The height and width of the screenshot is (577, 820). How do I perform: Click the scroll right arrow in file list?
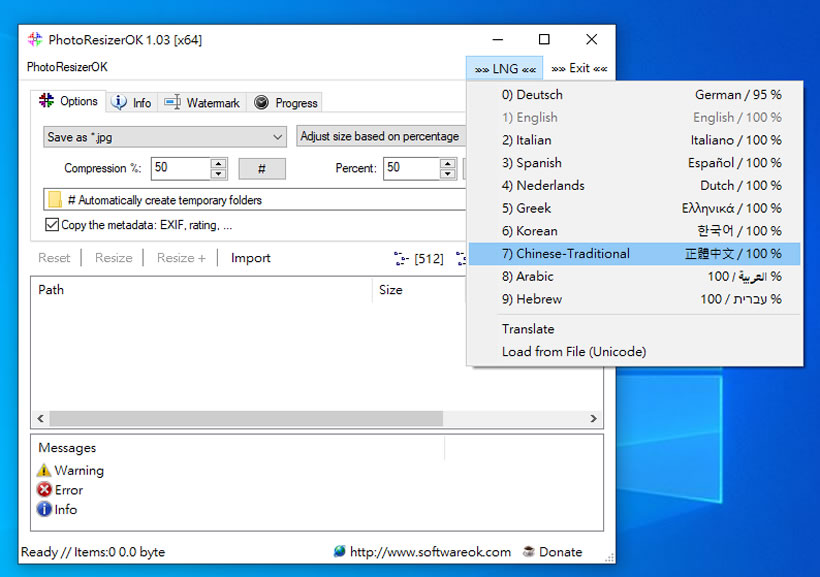pos(593,418)
